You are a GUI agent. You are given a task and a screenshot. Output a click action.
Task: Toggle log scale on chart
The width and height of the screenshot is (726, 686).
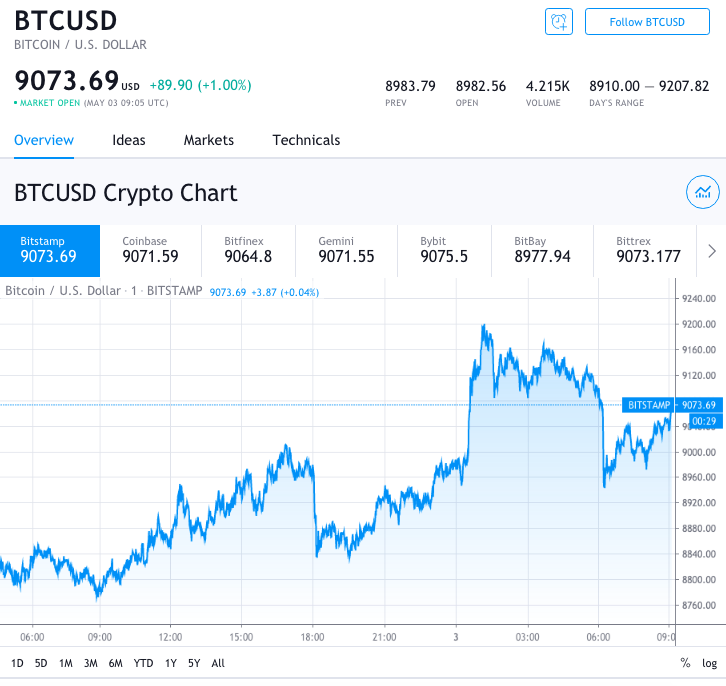(x=709, y=663)
